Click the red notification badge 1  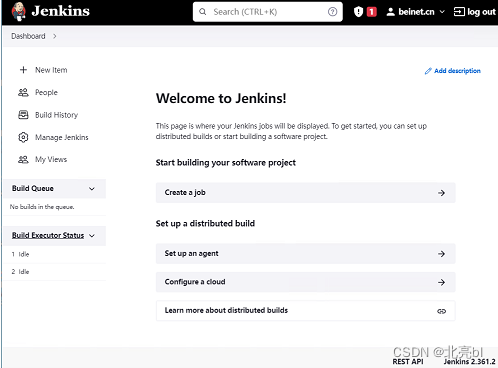[371, 12]
